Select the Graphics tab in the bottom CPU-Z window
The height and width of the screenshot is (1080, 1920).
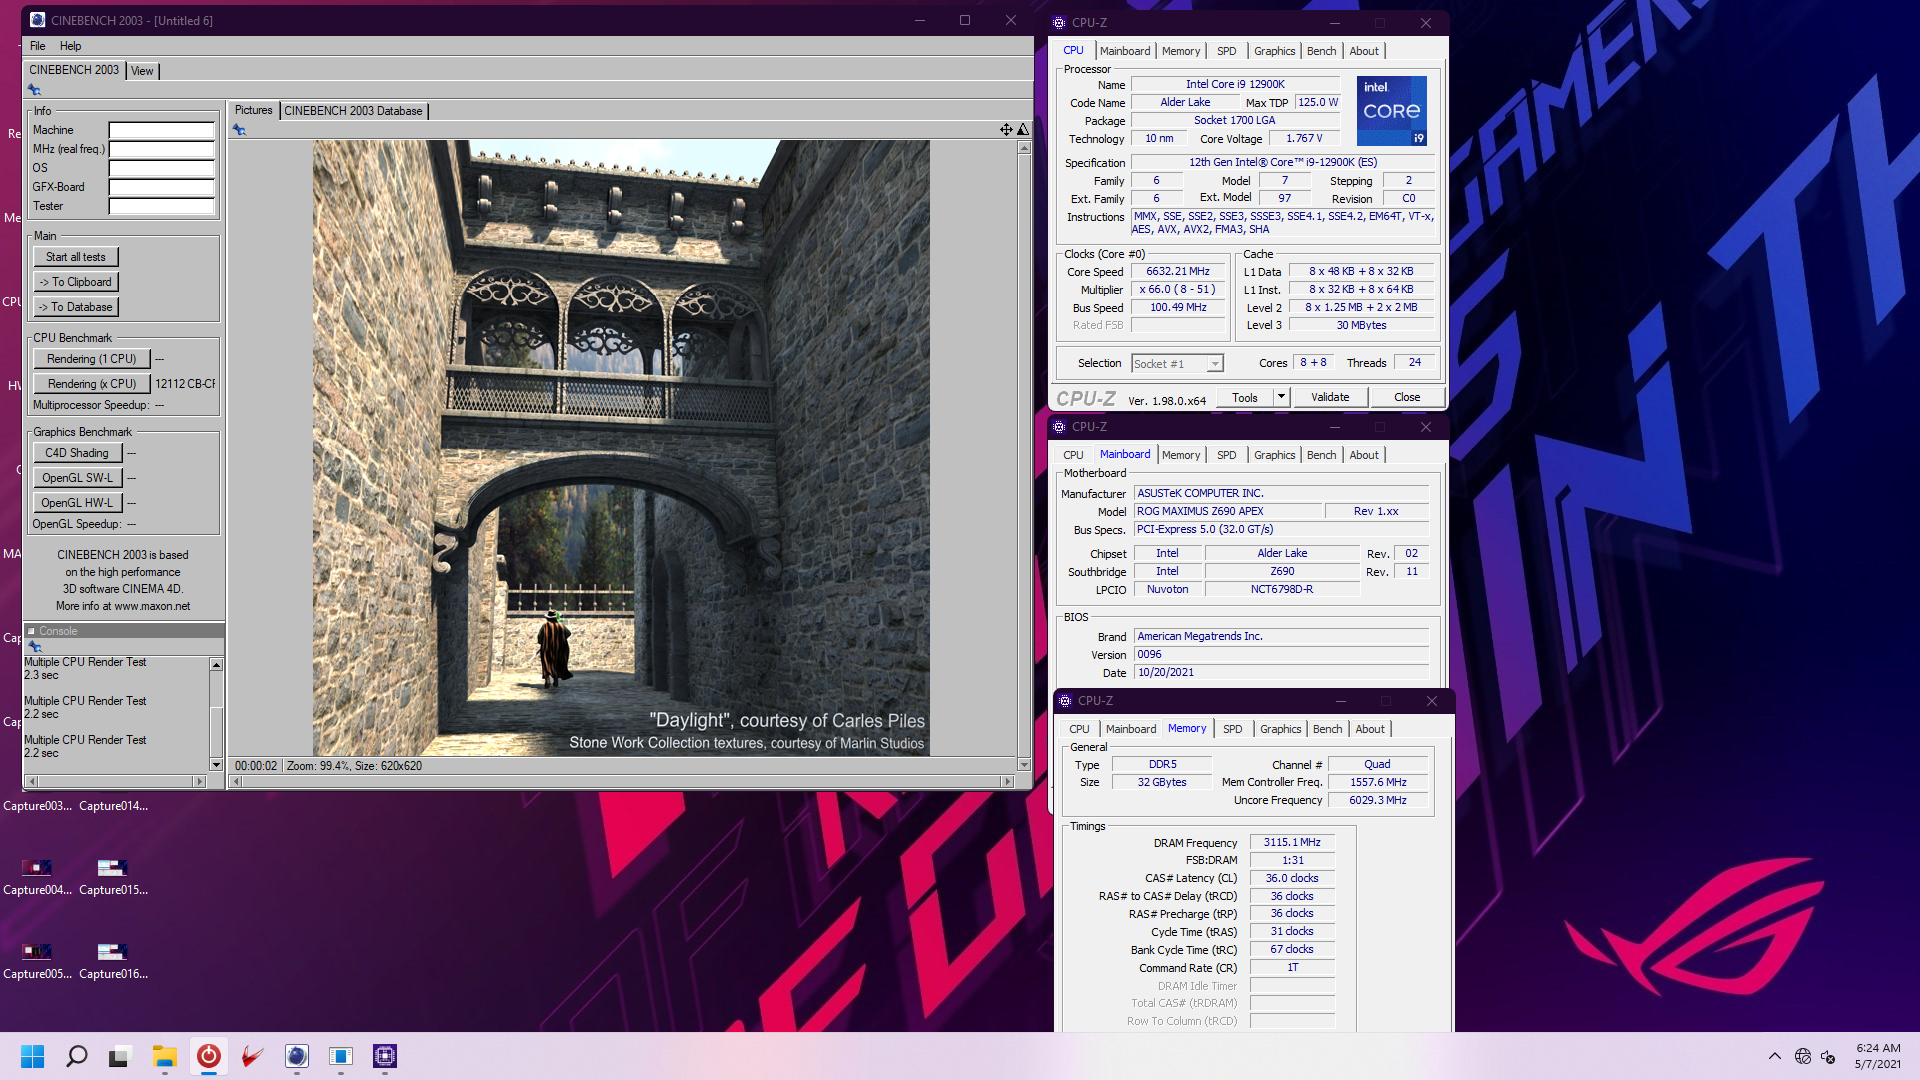[x=1280, y=729]
